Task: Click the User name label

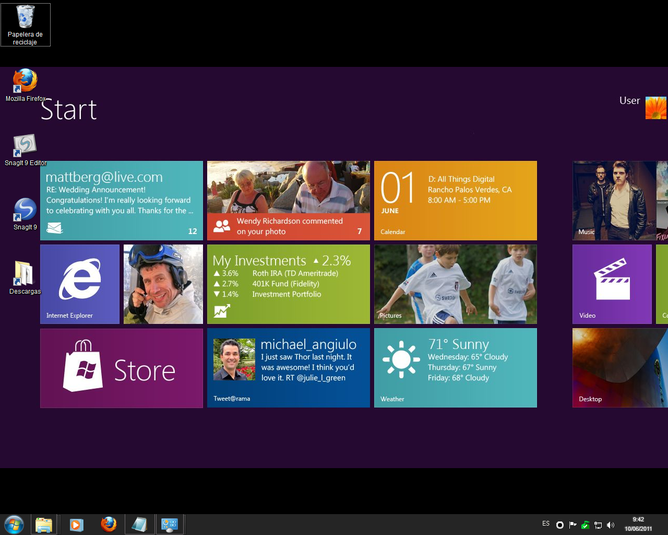Action: (x=629, y=101)
